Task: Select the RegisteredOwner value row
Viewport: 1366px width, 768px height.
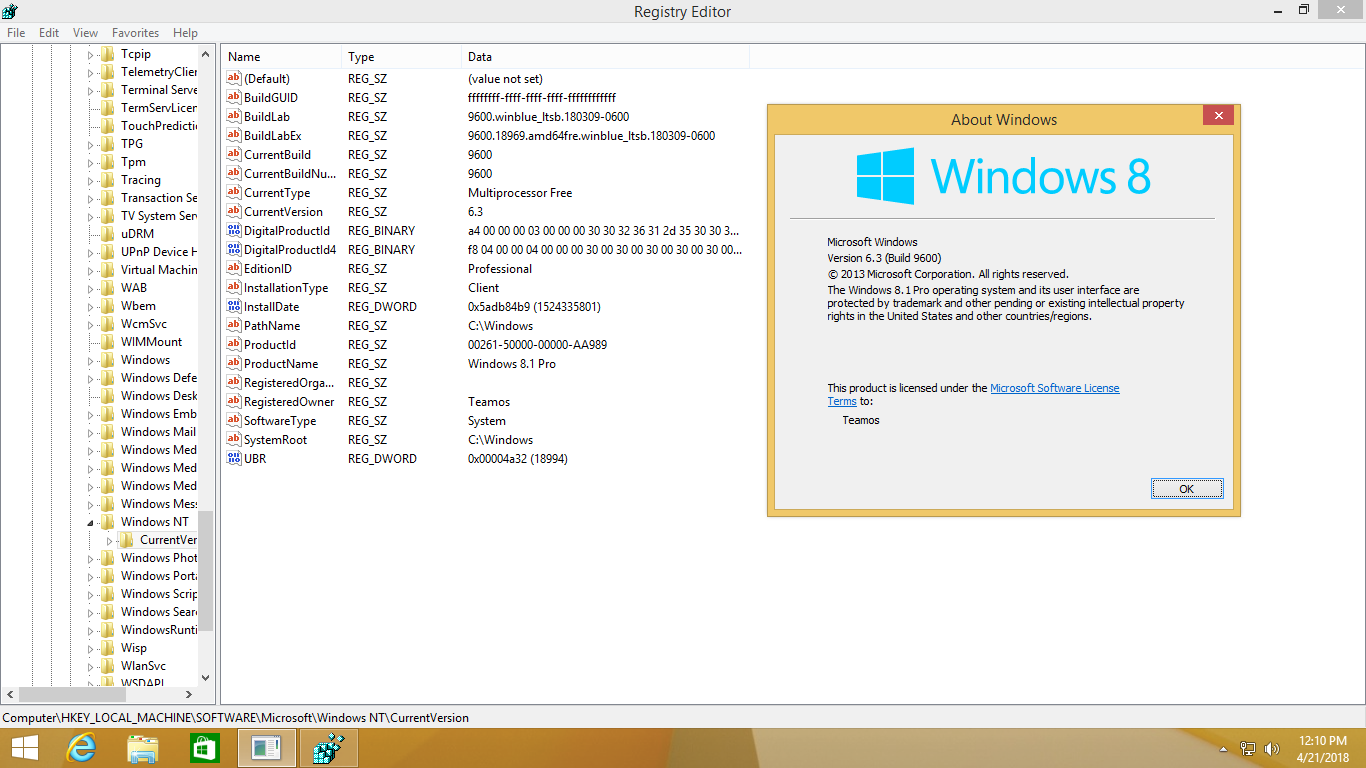Action: [x=484, y=402]
